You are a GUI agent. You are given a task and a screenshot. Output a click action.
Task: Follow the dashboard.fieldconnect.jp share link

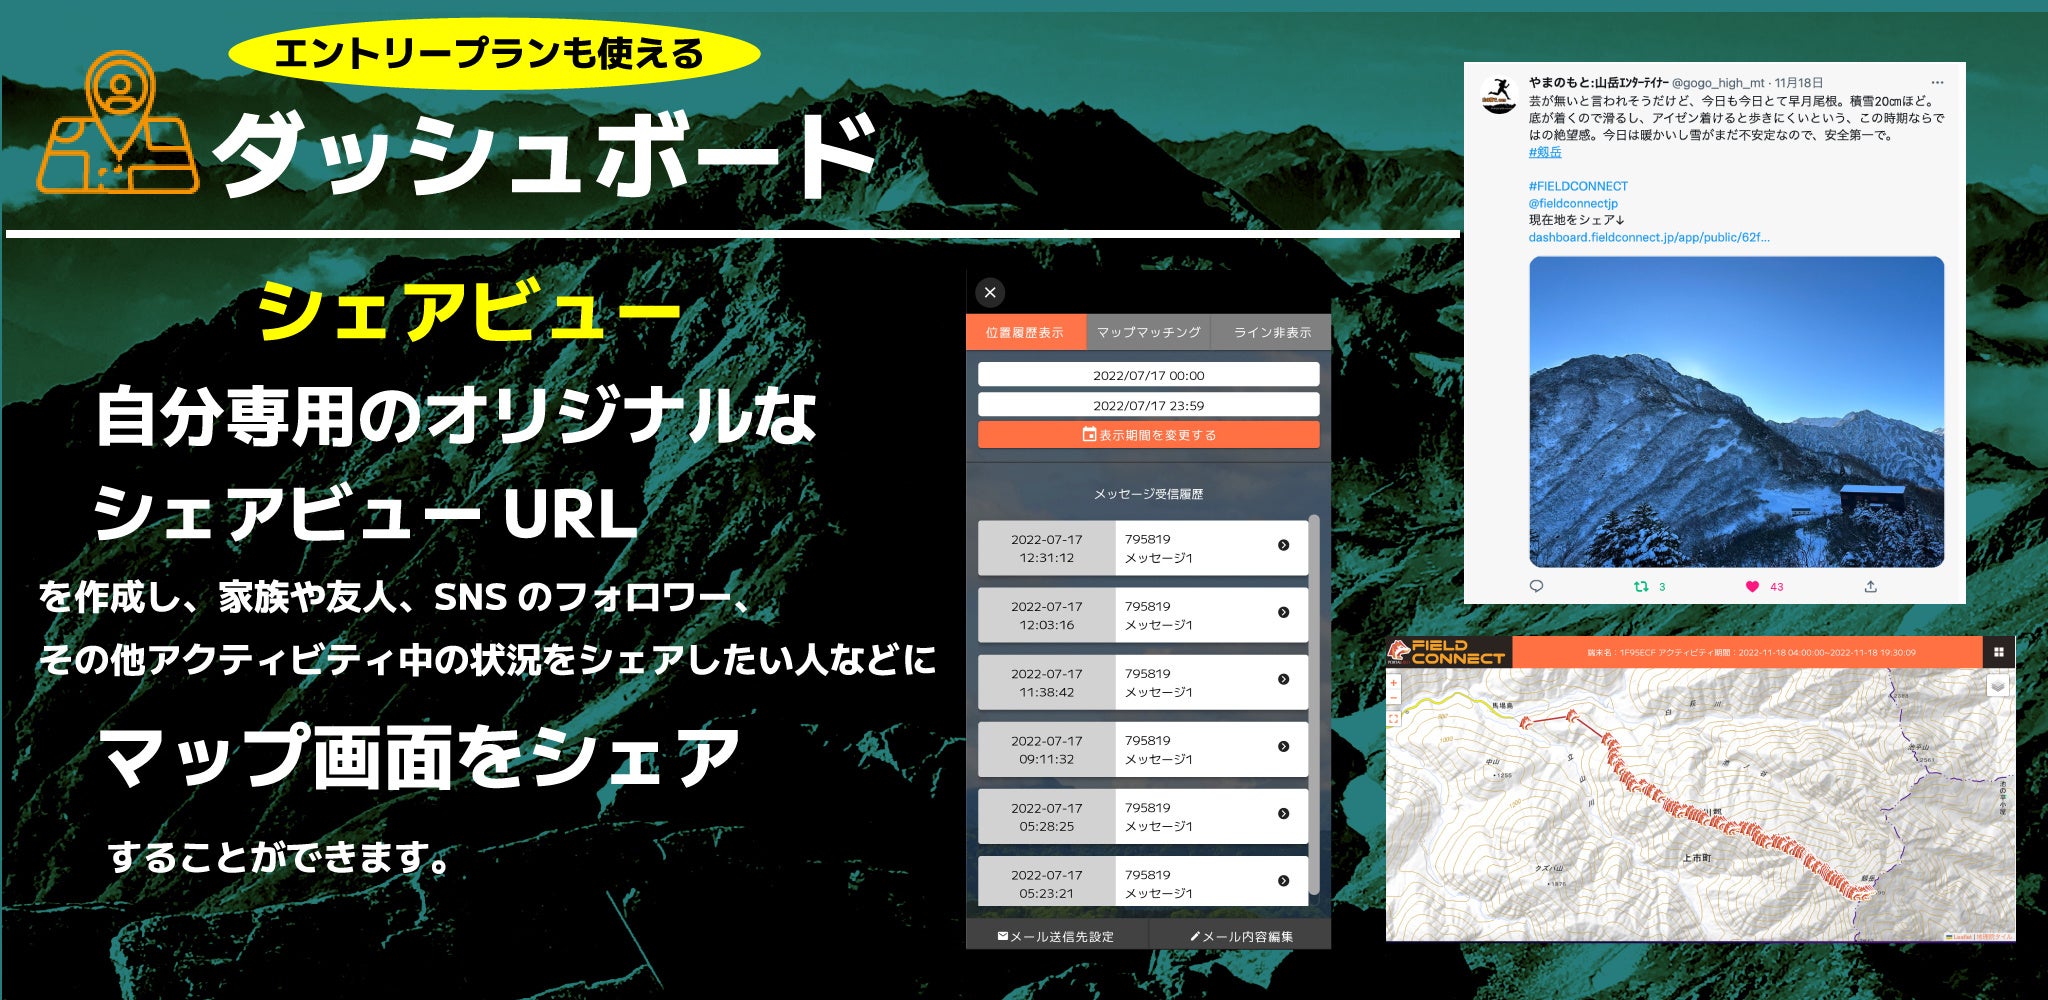click(1649, 237)
